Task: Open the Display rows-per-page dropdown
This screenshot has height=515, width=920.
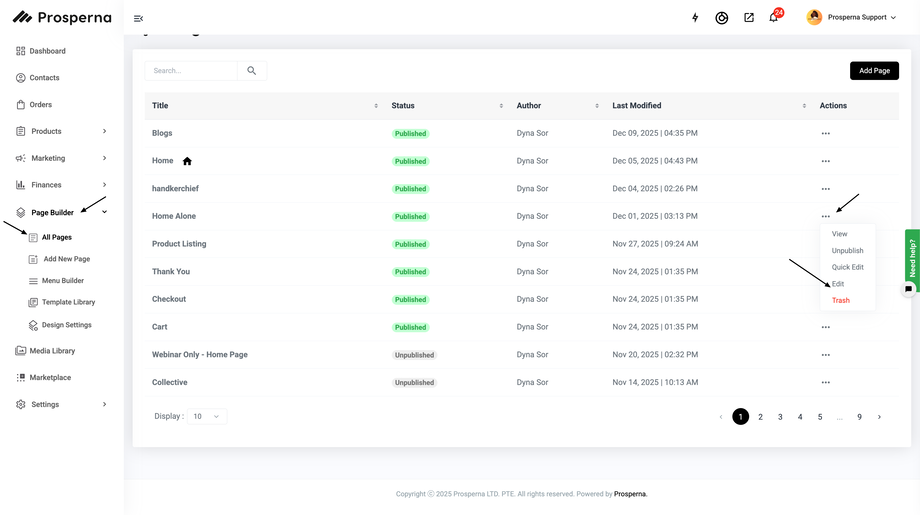Action: pos(207,416)
